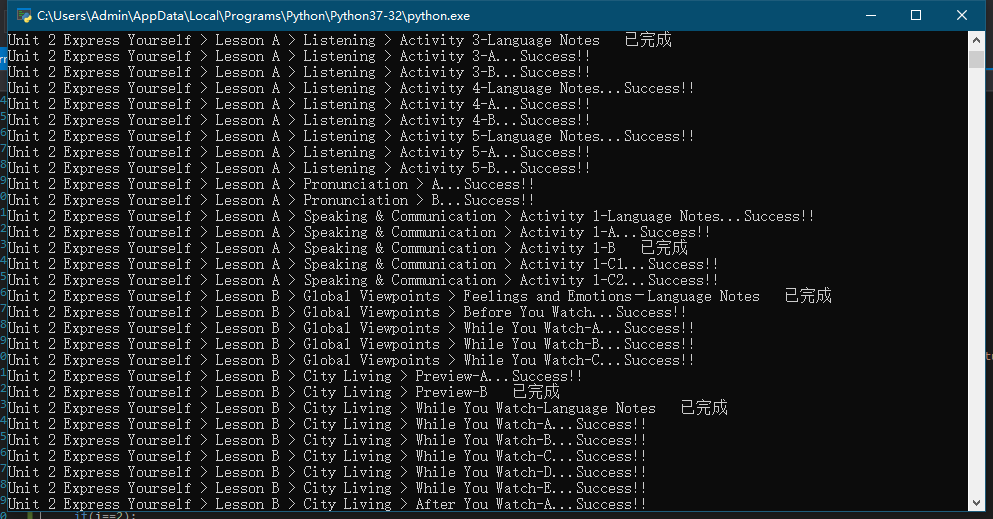Click the 'Global Viewpoints > While You Watch-A...Success!!' line
Image resolution: width=993 pixels, height=519 pixels.
(351, 328)
